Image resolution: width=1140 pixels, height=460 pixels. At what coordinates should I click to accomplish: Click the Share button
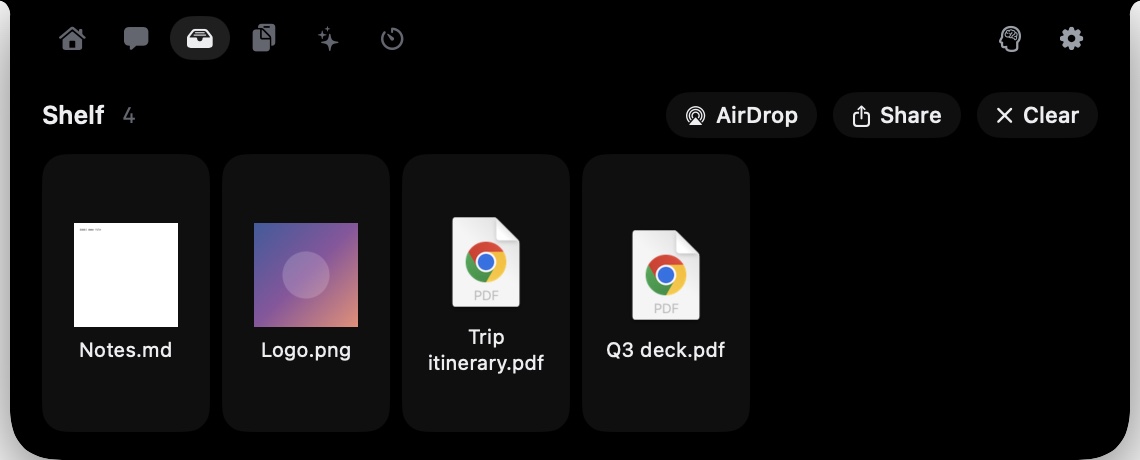tap(896, 115)
